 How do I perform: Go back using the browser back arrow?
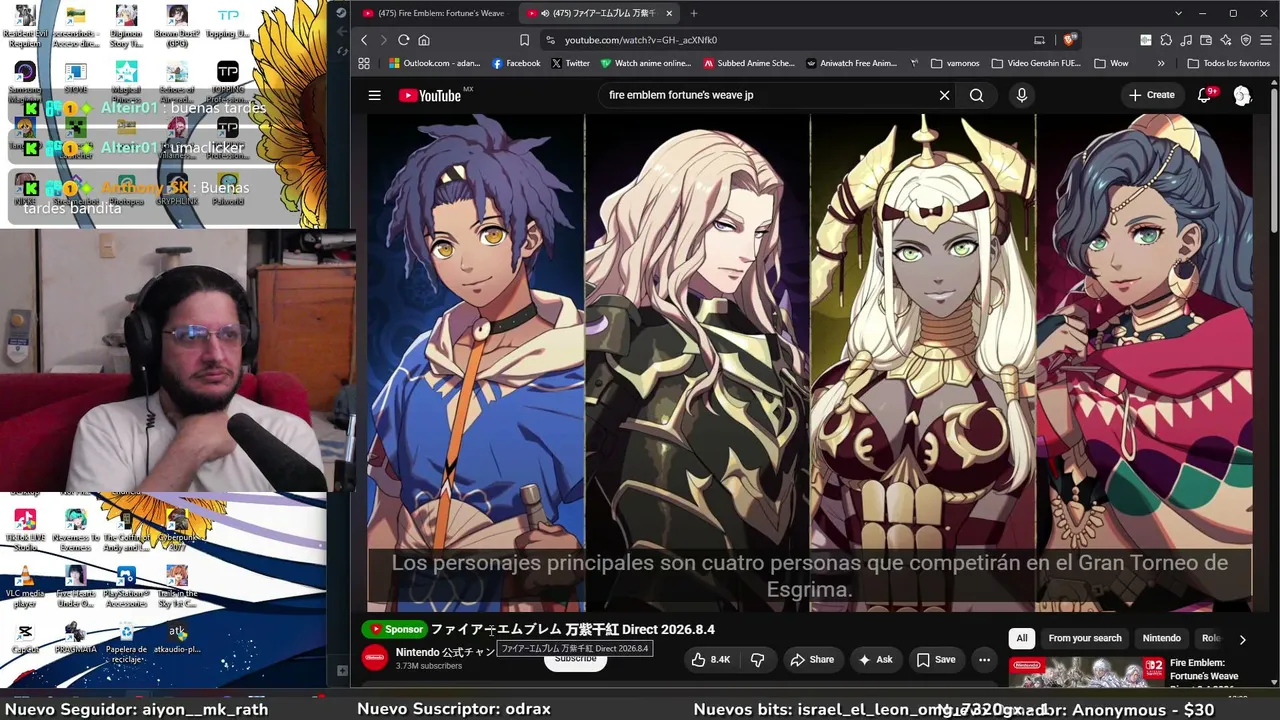364,40
